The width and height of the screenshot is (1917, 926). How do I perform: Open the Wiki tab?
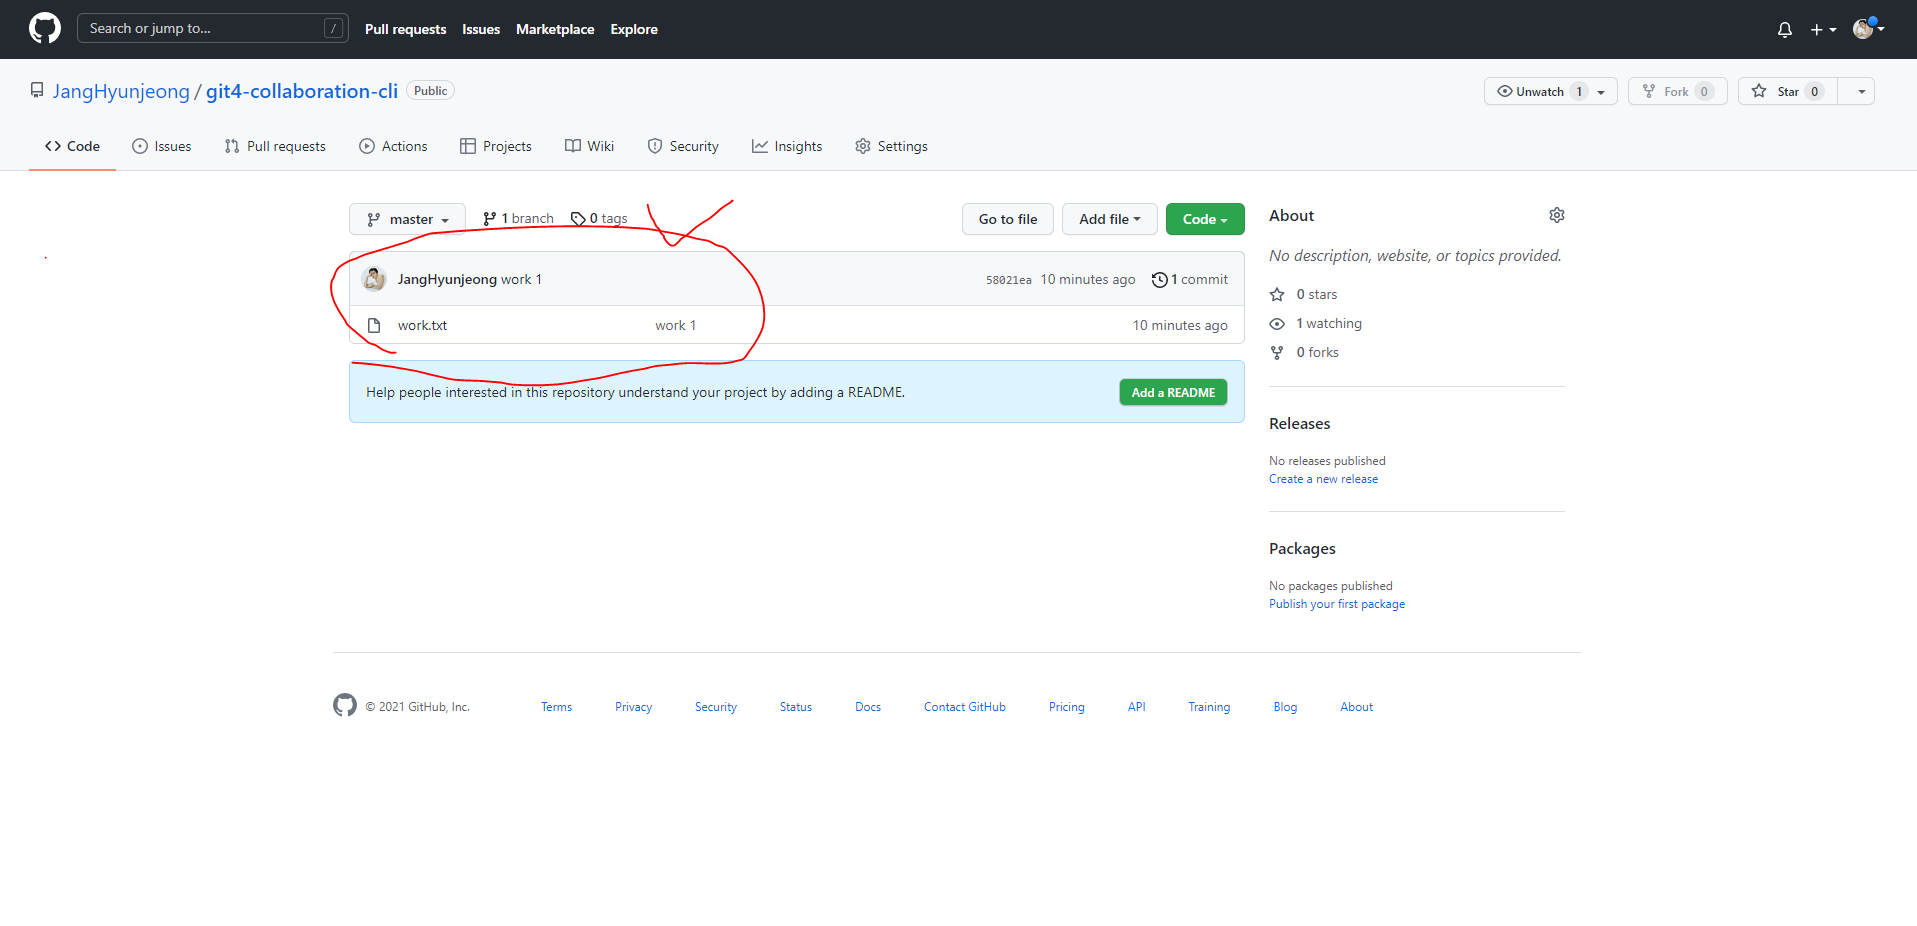[589, 146]
